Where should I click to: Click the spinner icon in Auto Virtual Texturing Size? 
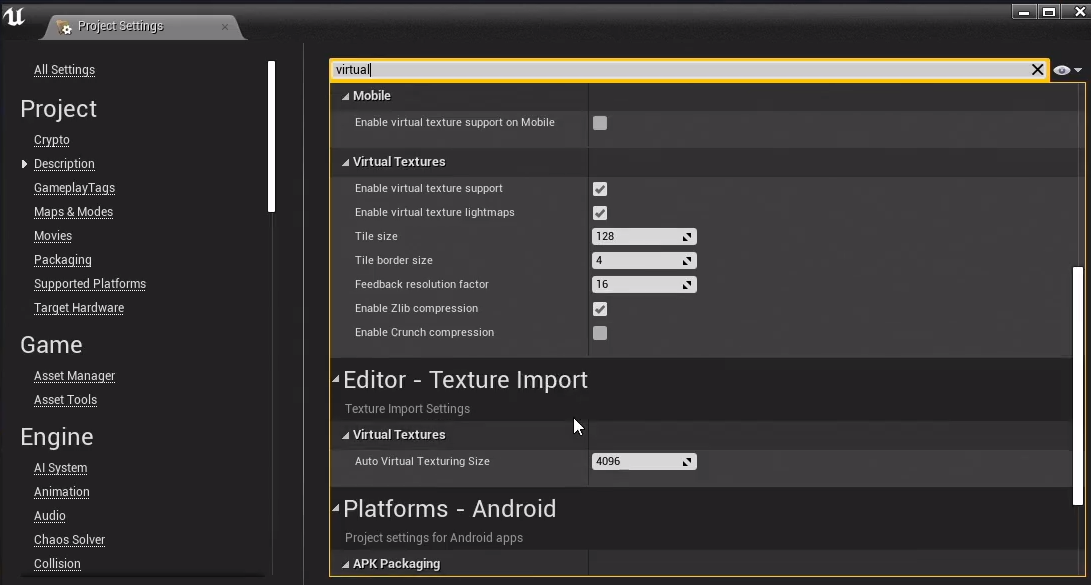click(x=688, y=461)
